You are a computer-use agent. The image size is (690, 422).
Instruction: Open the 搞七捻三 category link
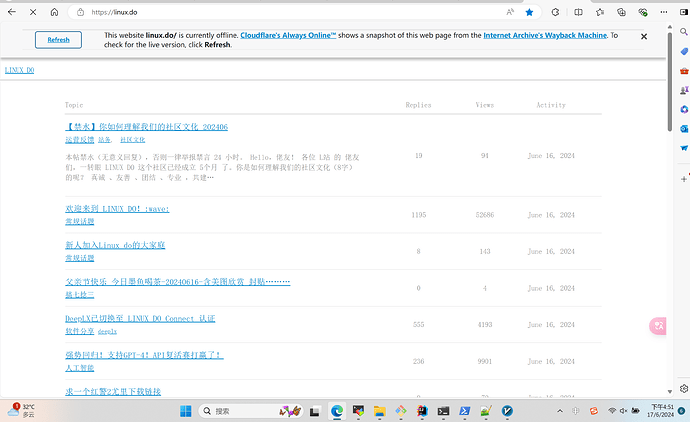[x=80, y=294]
